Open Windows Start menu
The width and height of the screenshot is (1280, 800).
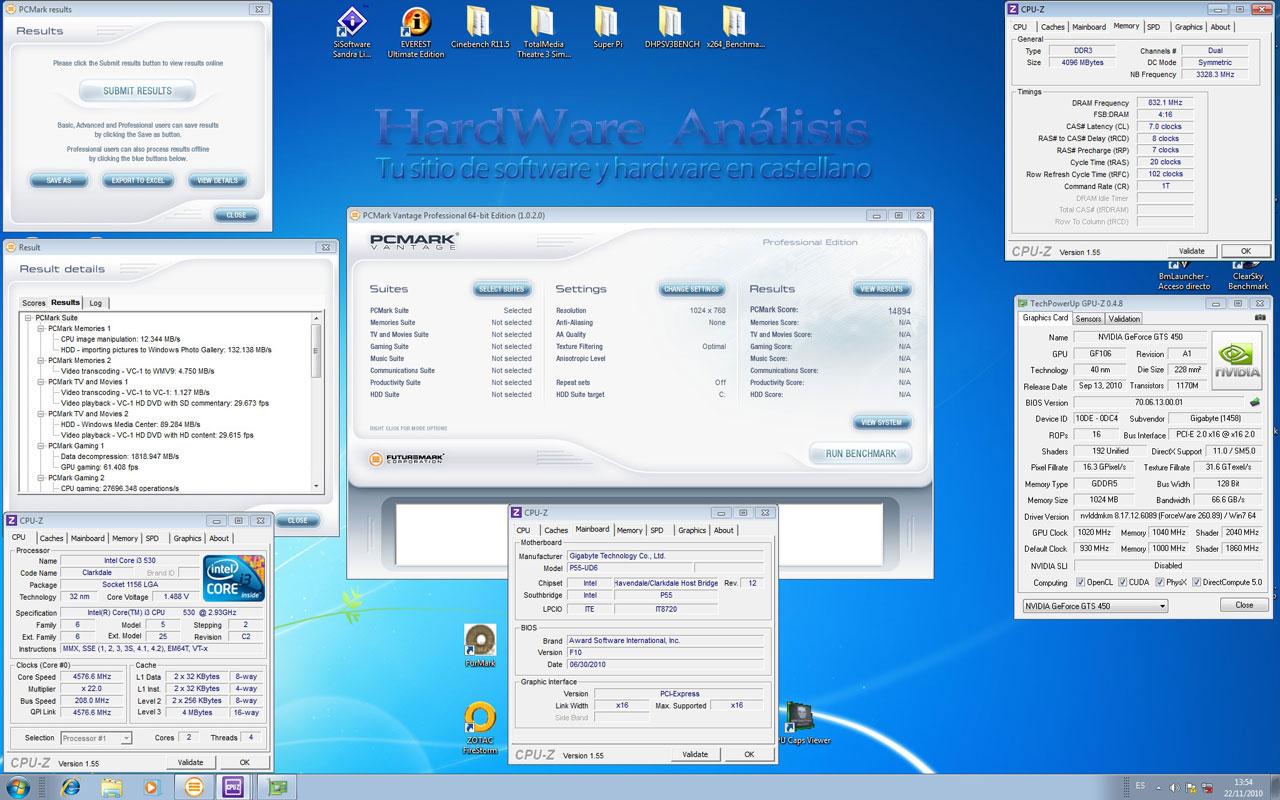pyautogui.click(x=20, y=786)
